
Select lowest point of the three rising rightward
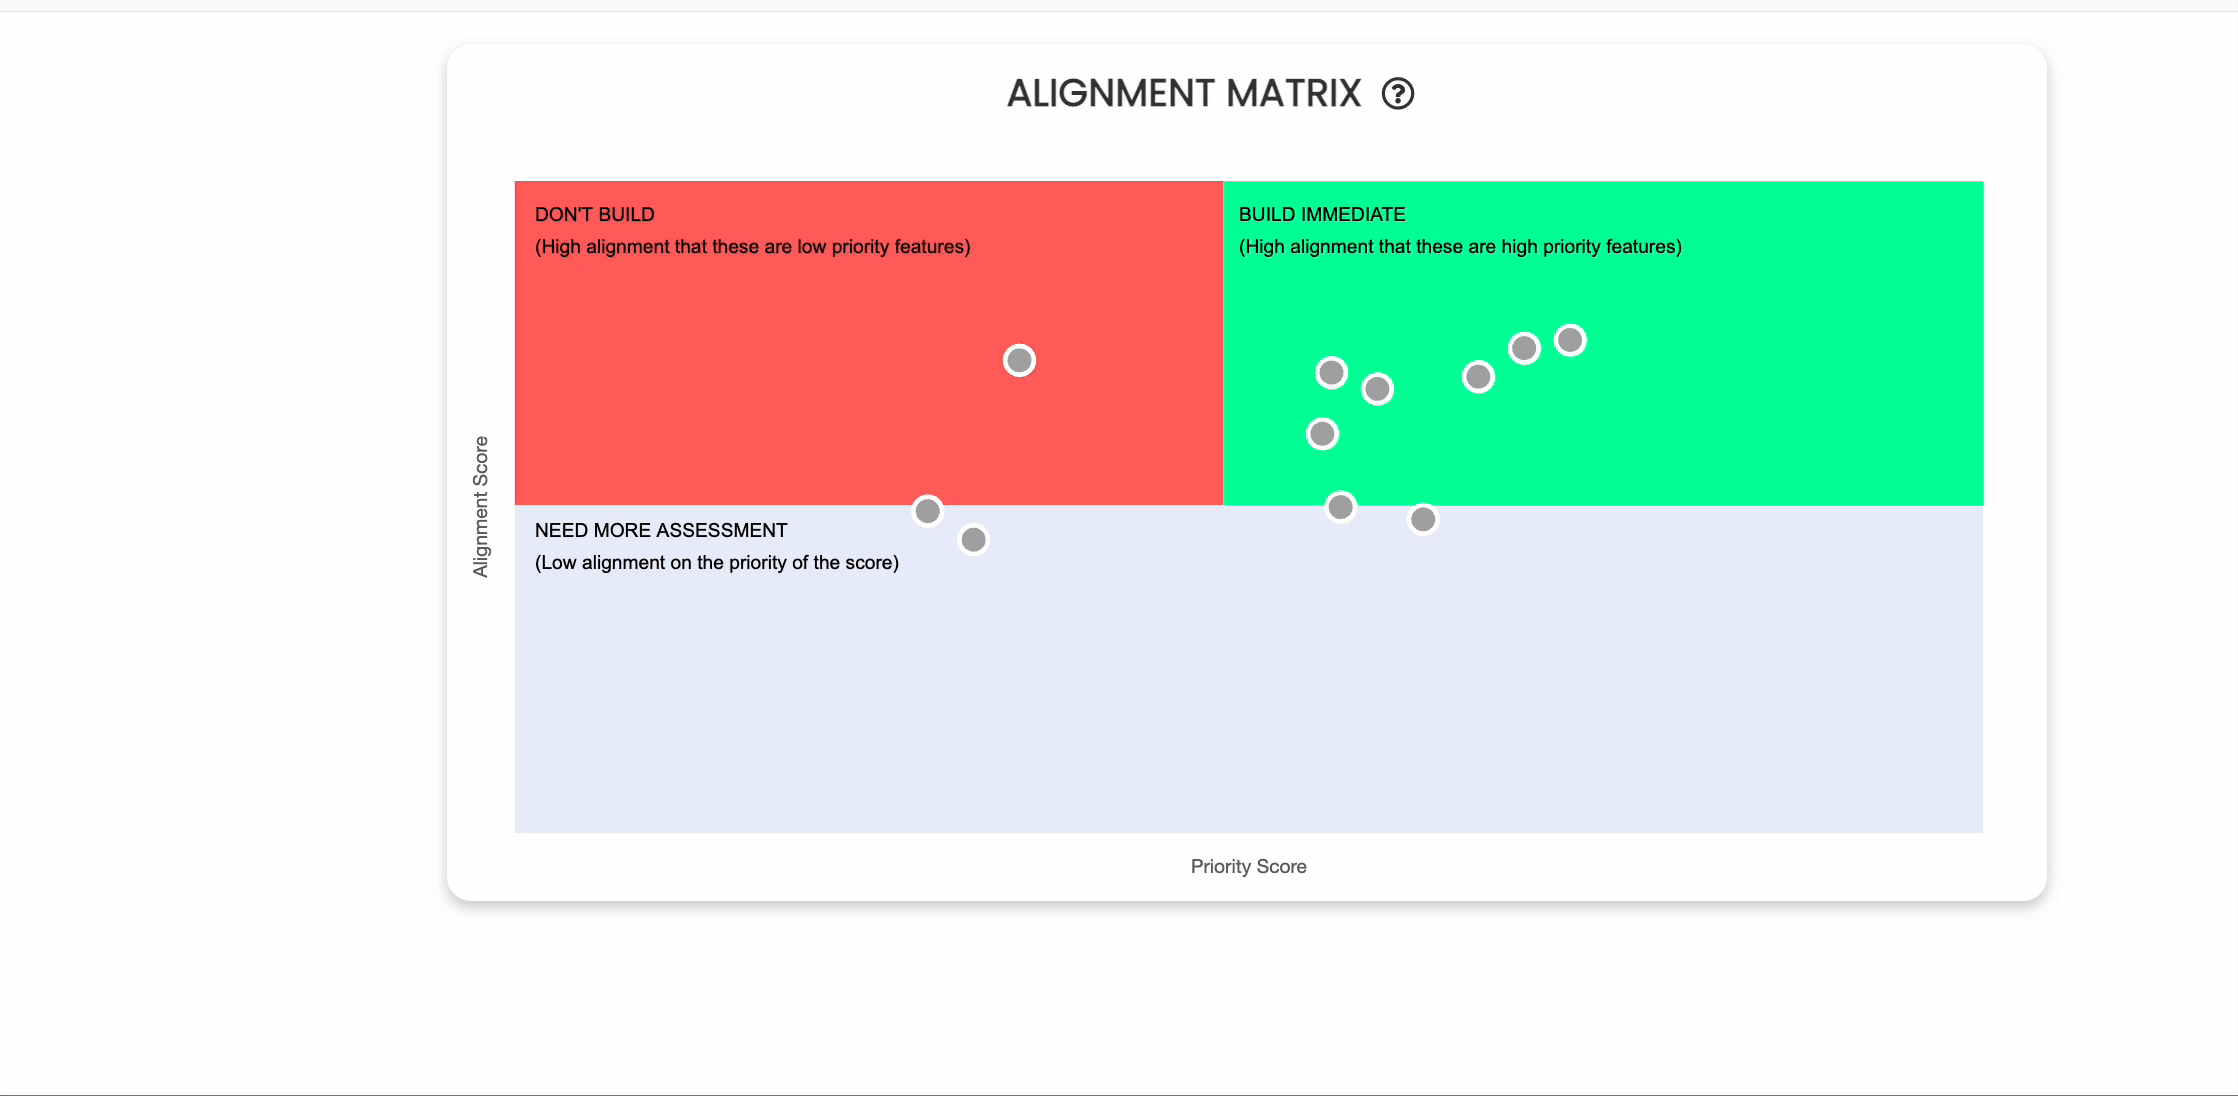click(1478, 377)
